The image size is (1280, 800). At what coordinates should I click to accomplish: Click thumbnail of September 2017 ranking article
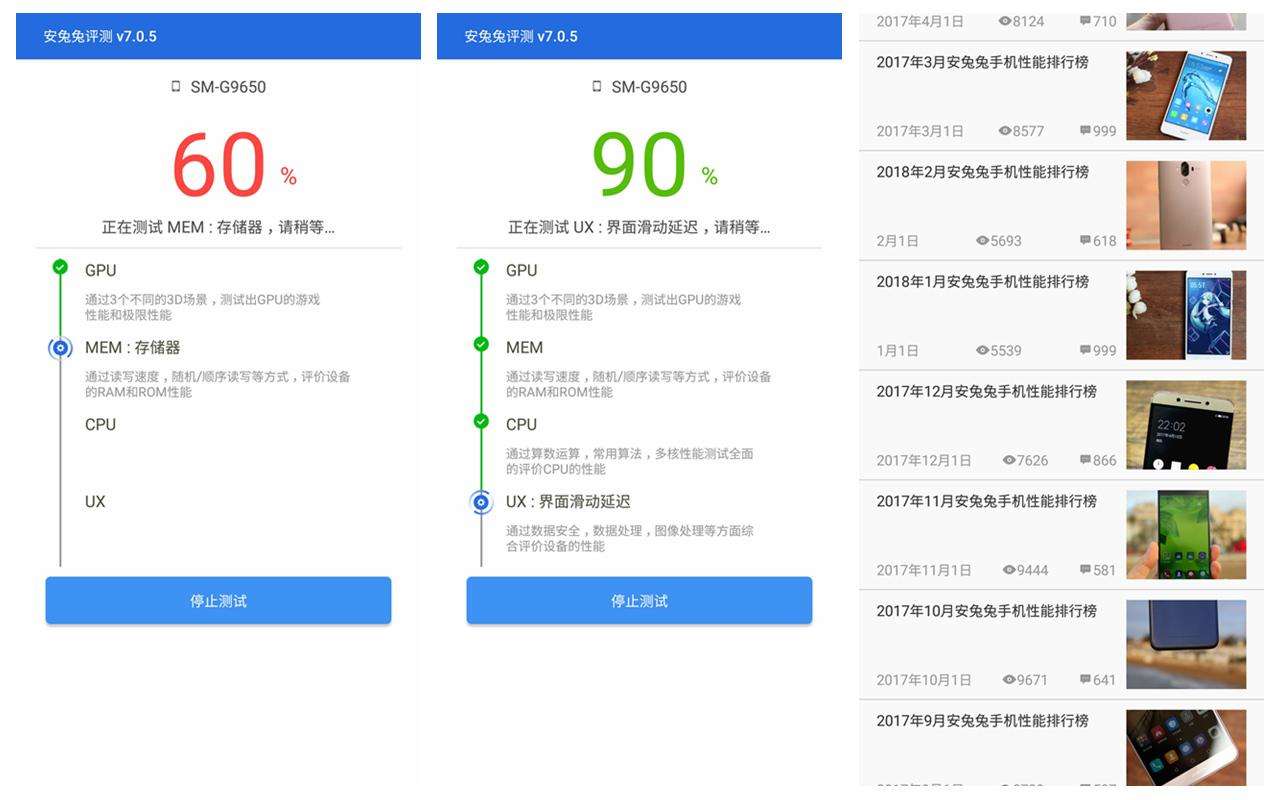point(1186,748)
